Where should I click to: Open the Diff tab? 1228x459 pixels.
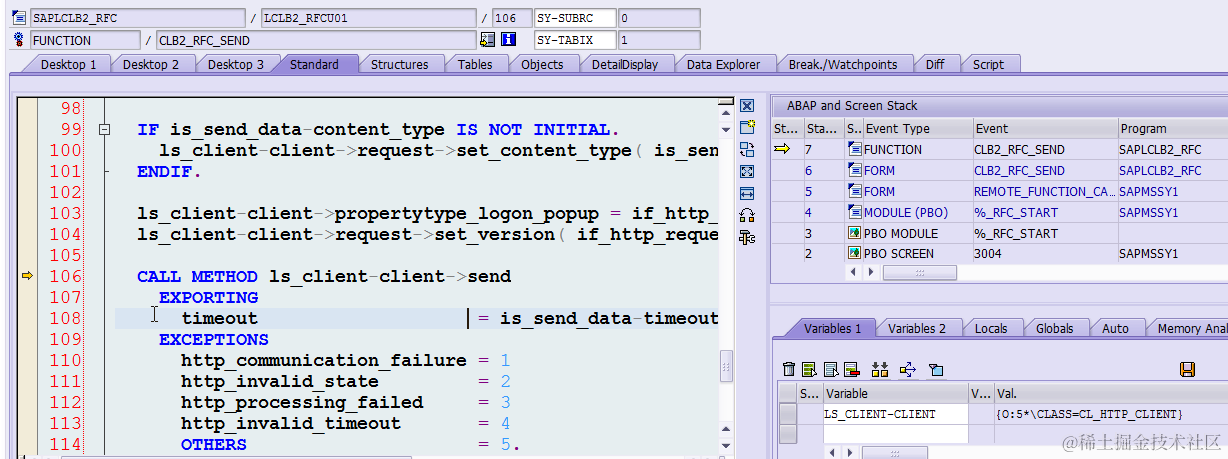pyautogui.click(x=935, y=64)
